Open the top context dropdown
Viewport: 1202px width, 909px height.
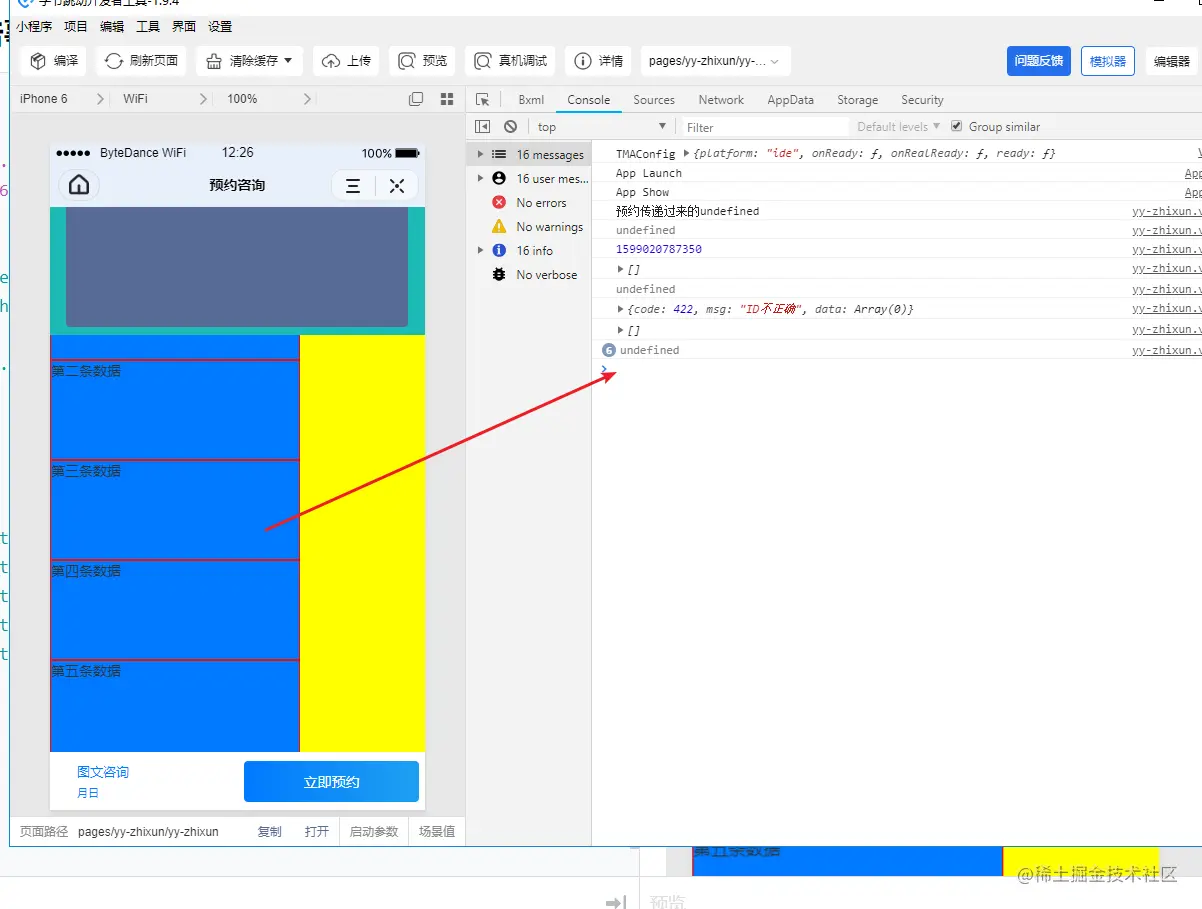pyautogui.click(x=601, y=127)
